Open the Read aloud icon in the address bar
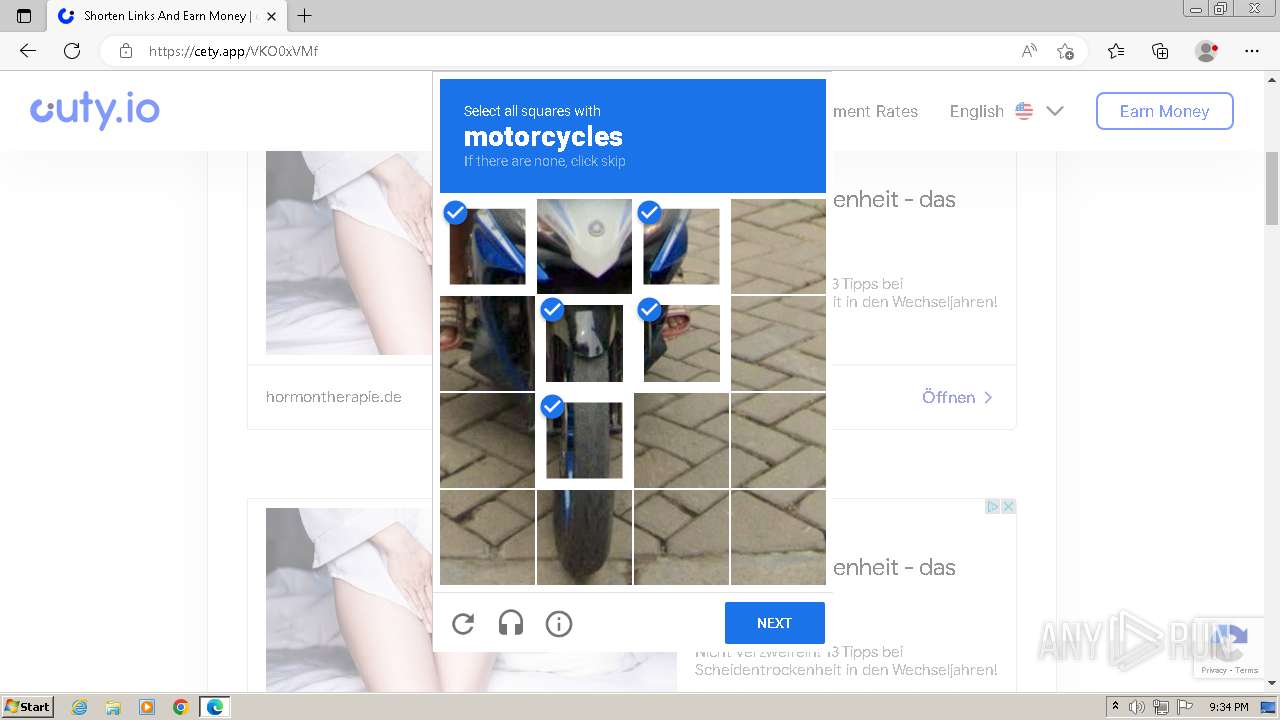The width and height of the screenshot is (1280, 720). click(1029, 51)
